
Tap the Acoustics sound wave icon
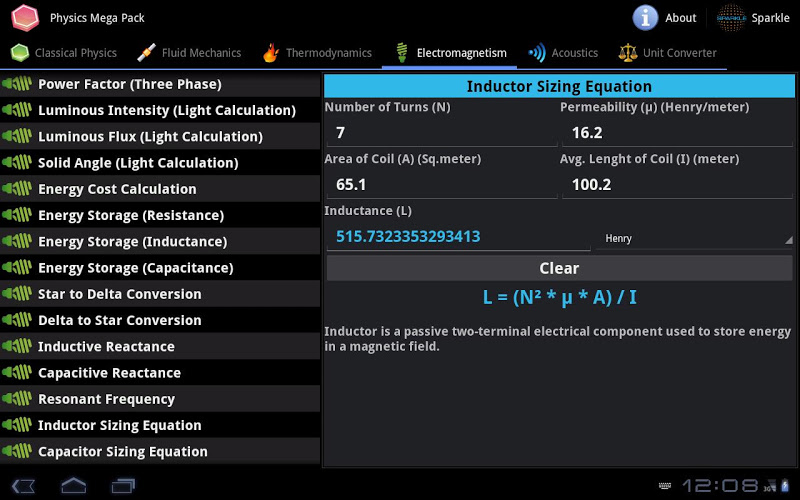537,53
